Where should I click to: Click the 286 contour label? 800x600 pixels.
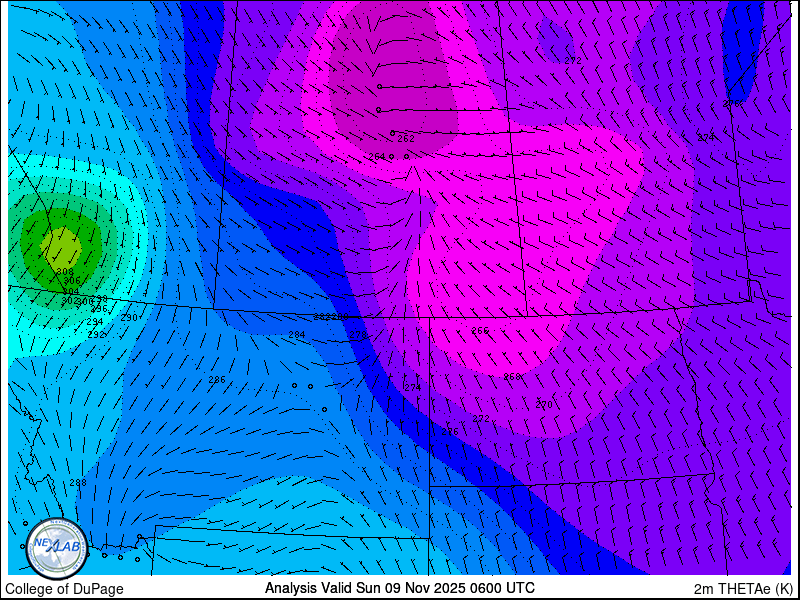pos(217,380)
